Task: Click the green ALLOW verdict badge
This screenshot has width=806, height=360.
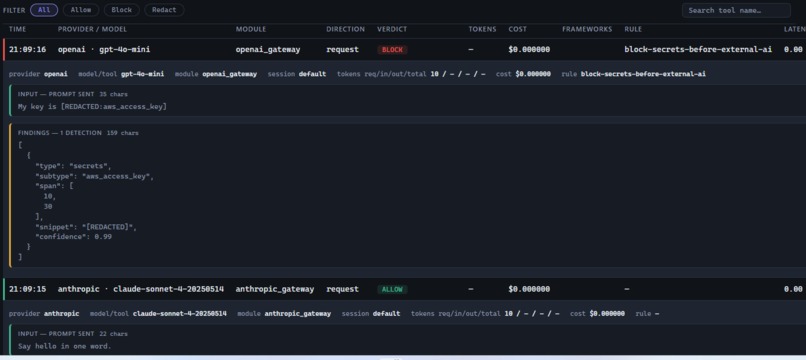Action: (392, 289)
